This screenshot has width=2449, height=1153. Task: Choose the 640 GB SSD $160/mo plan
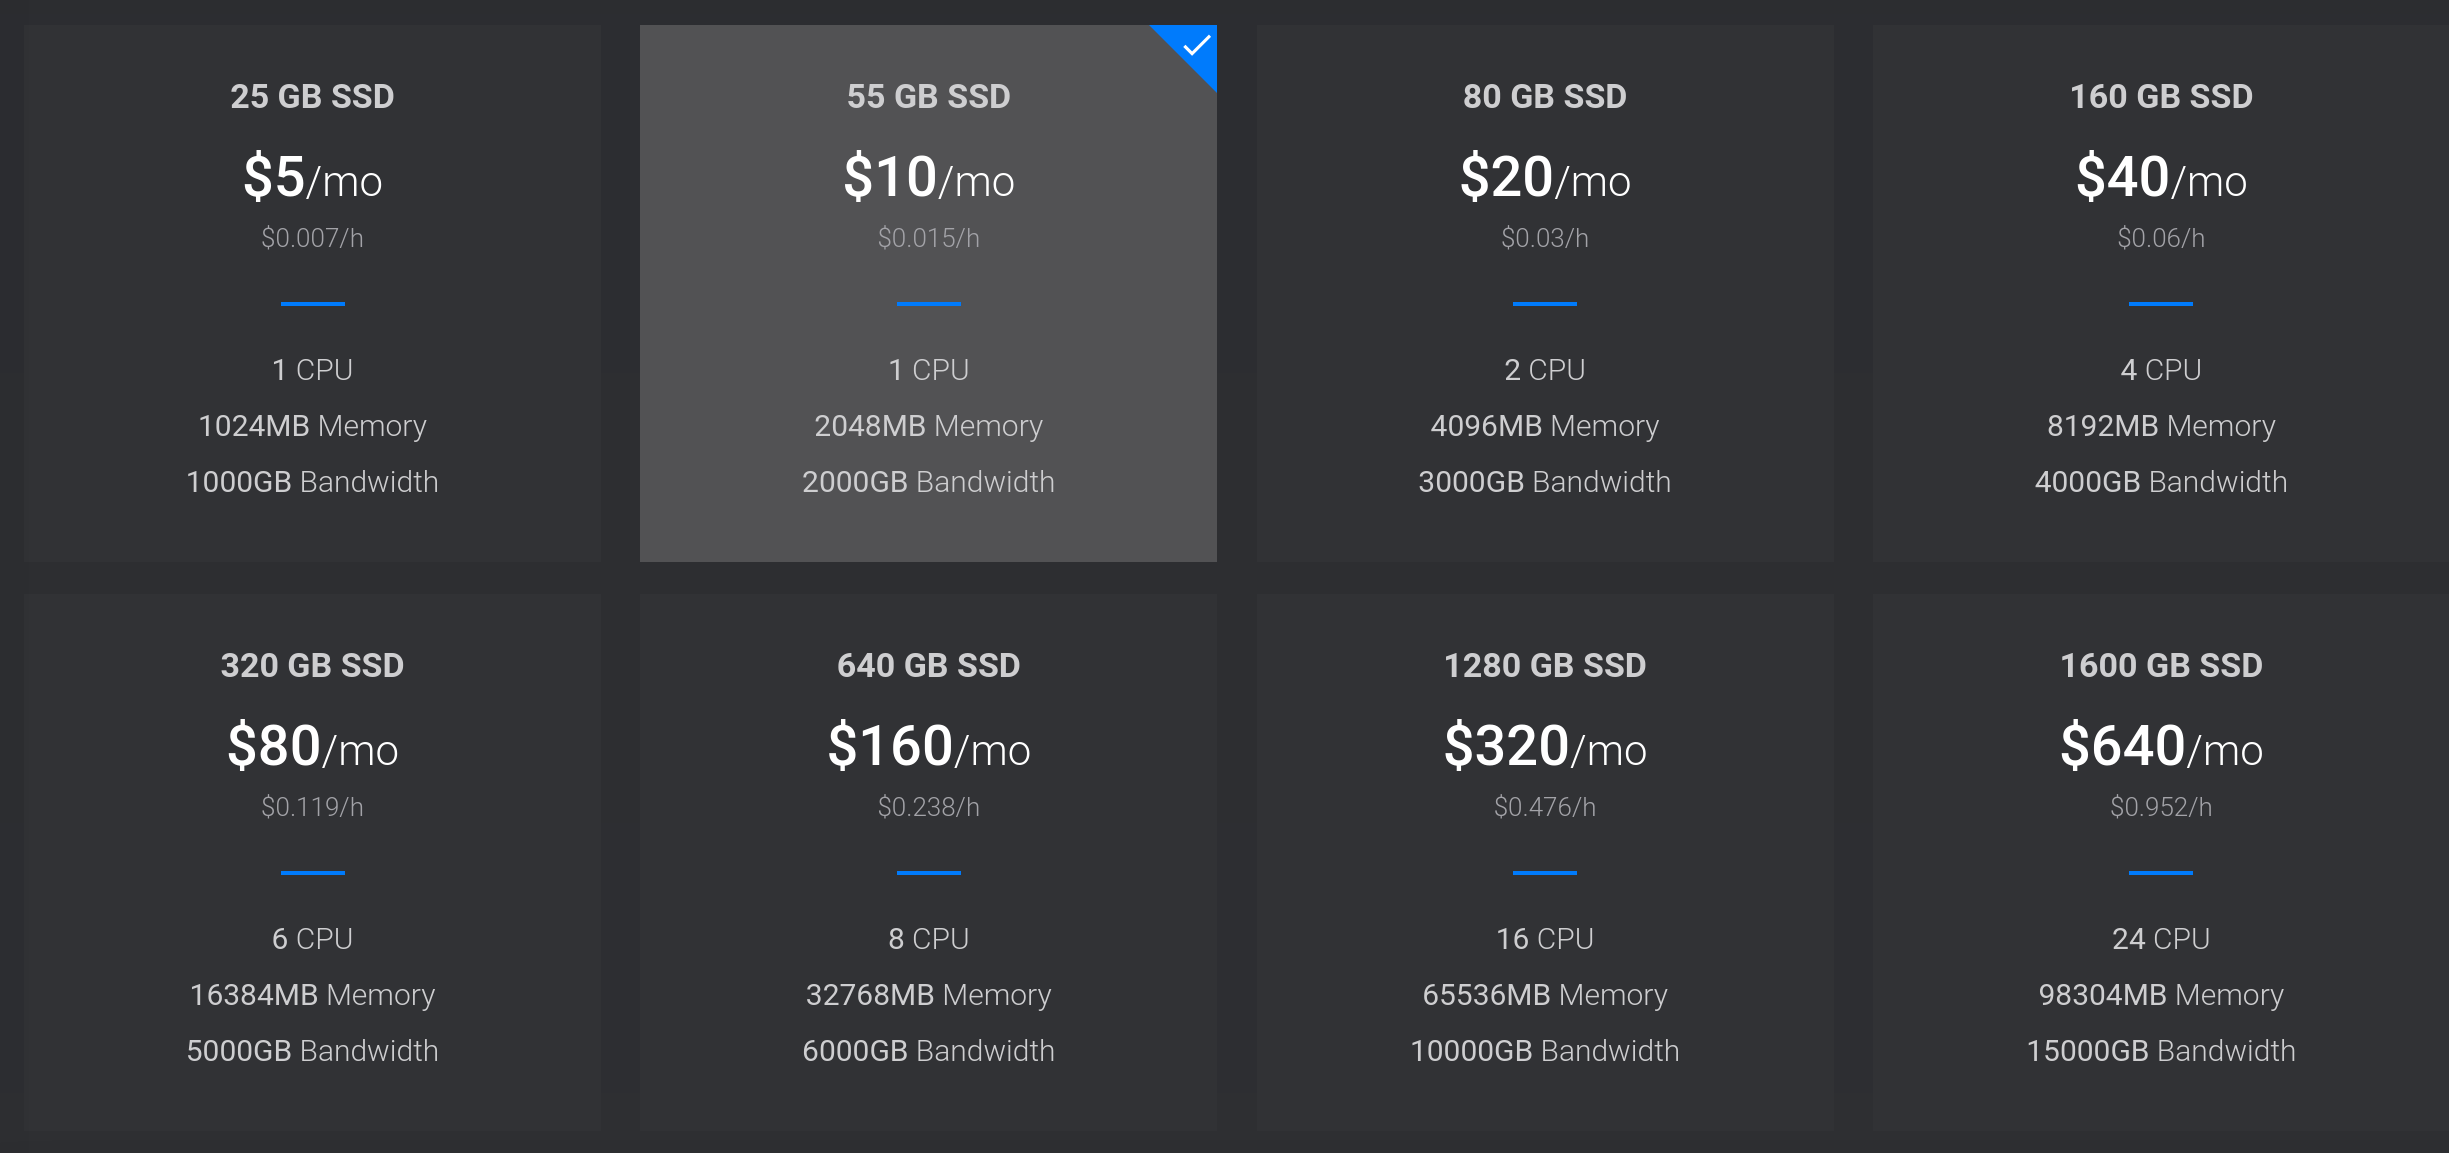[928, 862]
